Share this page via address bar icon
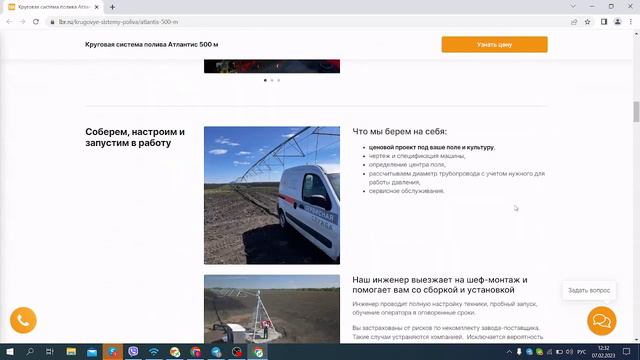Screen dimensions: 640x360 (574, 22)
